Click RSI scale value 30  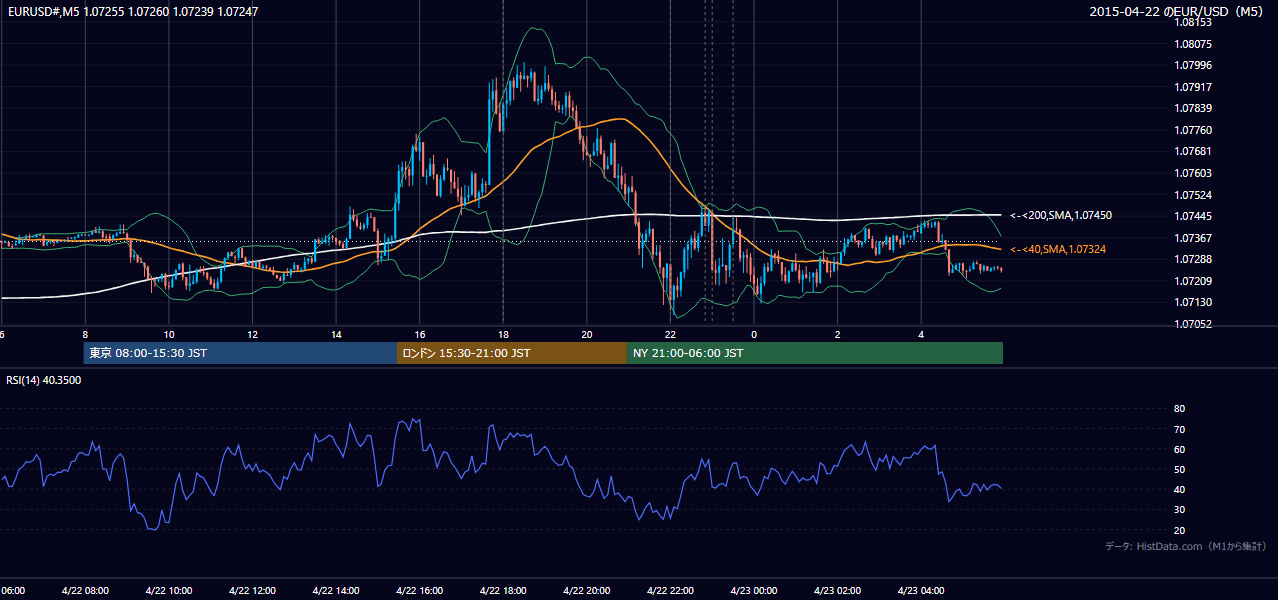pyautogui.click(x=1179, y=510)
